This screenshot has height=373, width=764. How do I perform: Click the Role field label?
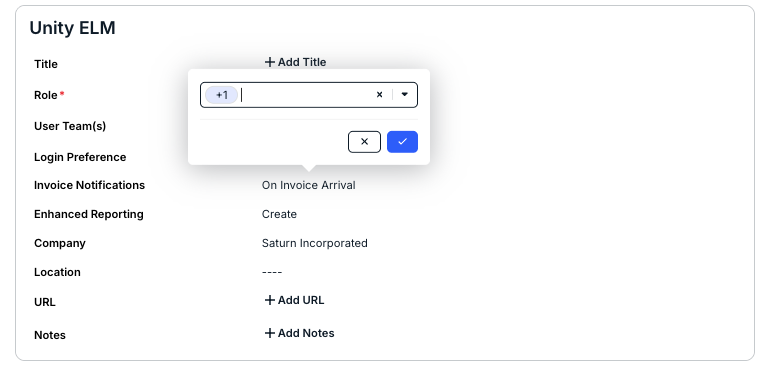coord(46,95)
